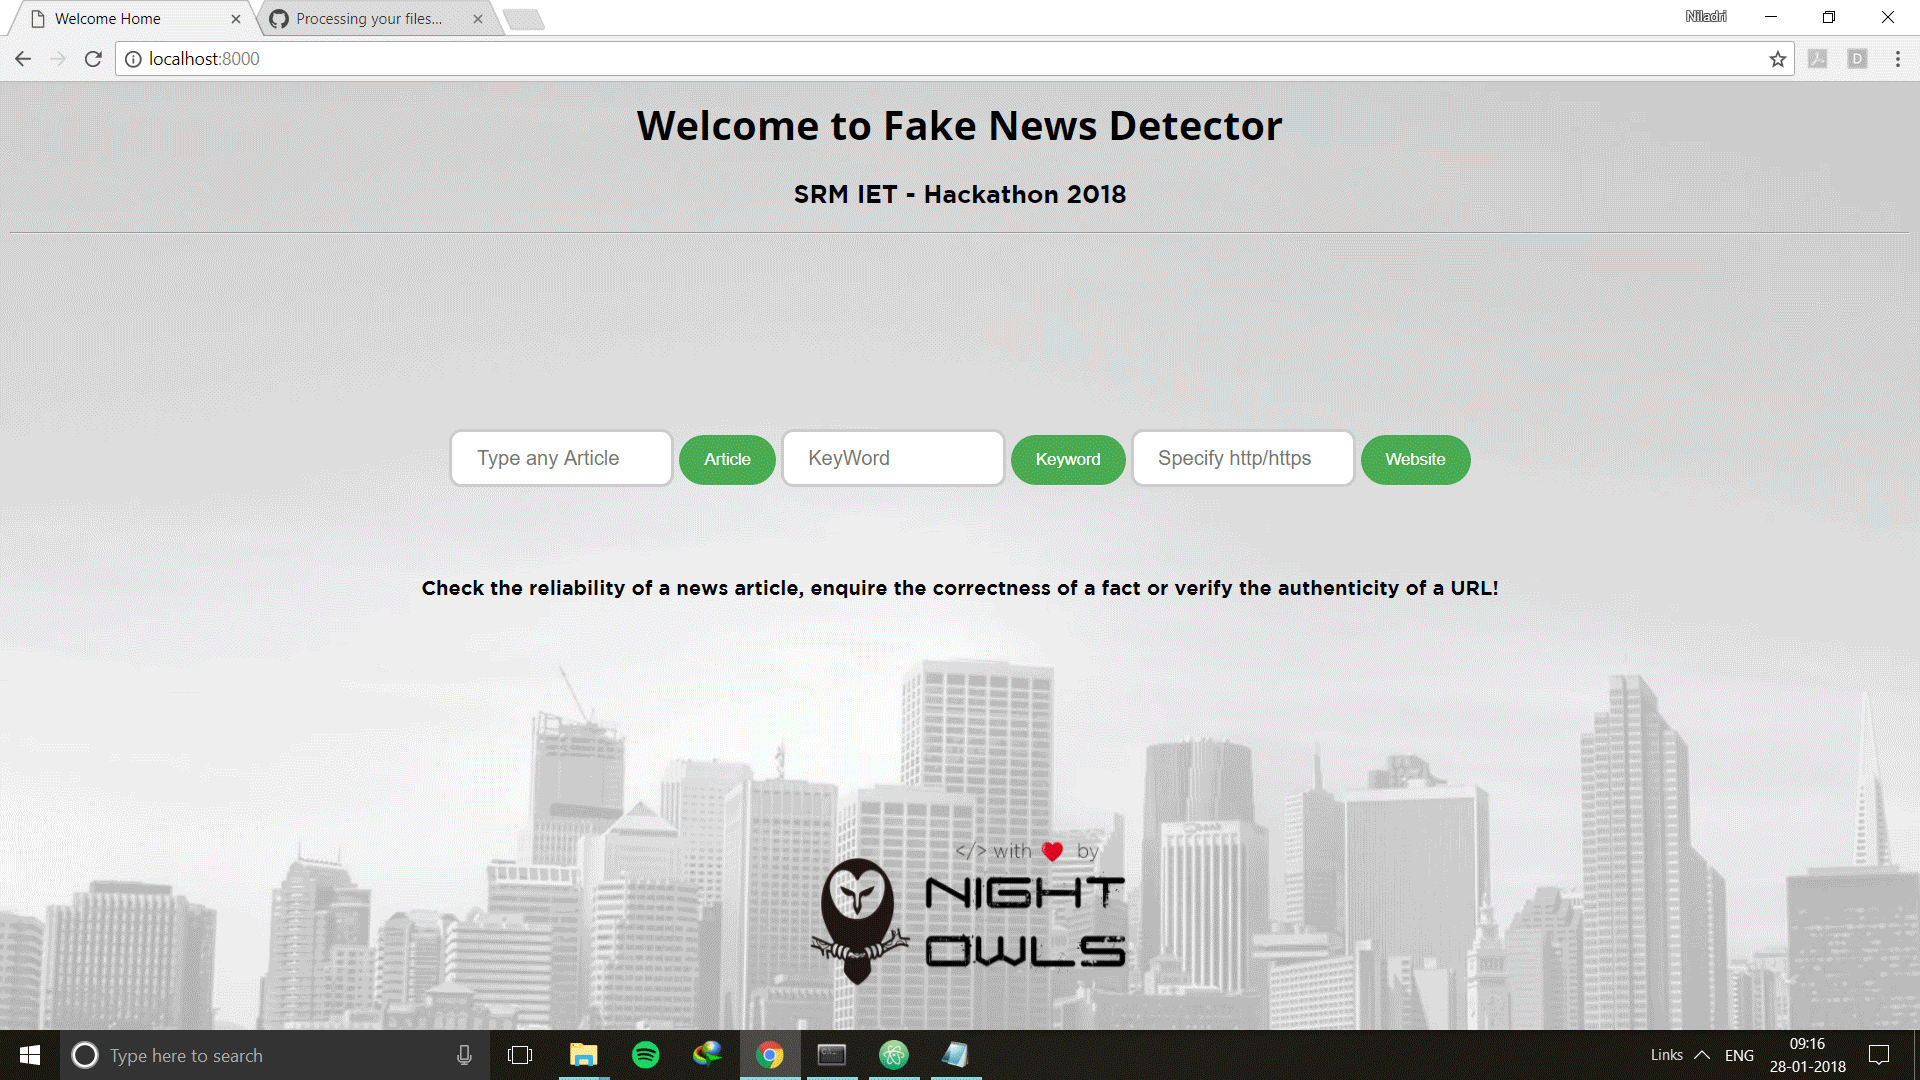
Task: Click the browser back arrow
Action: pyautogui.click(x=23, y=59)
